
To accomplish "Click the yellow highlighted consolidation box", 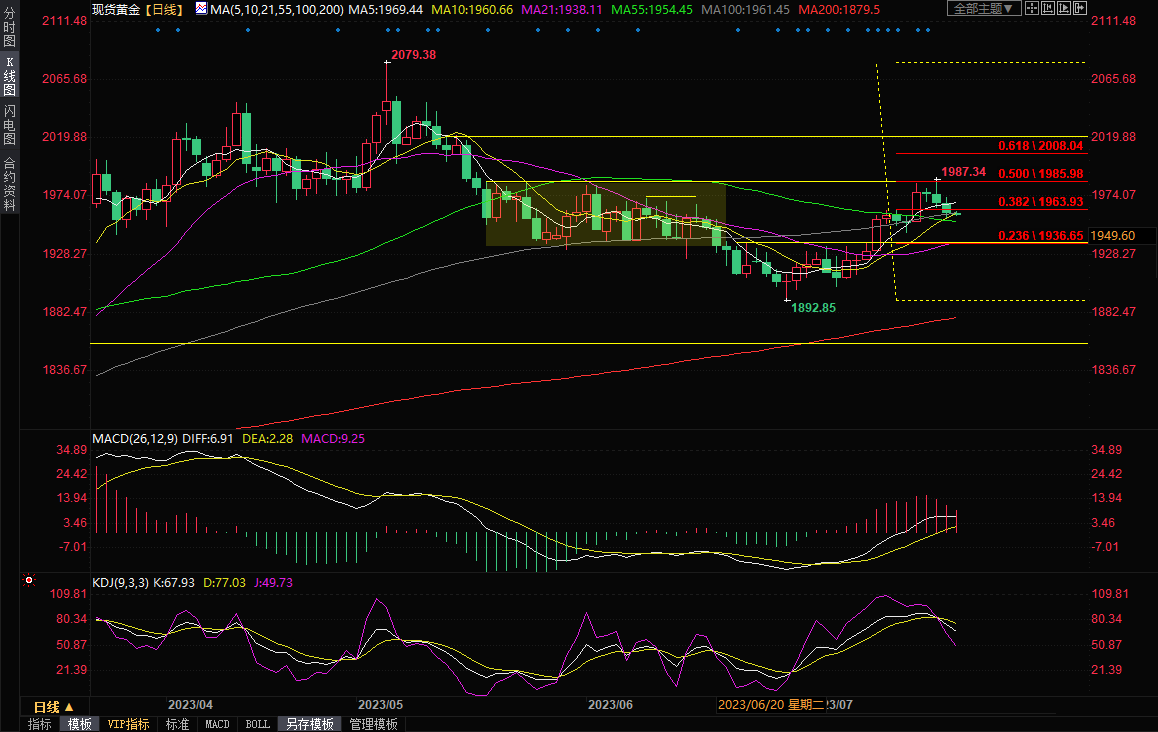I will tap(604, 213).
